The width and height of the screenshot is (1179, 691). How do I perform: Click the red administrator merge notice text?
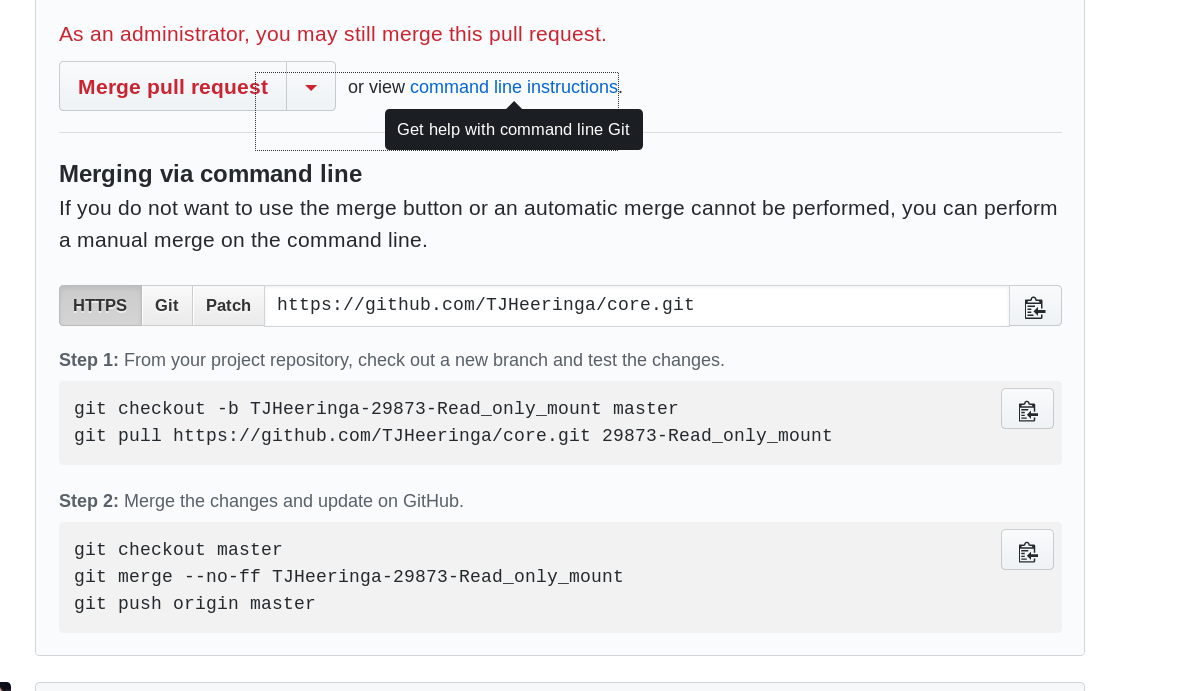[332, 35]
